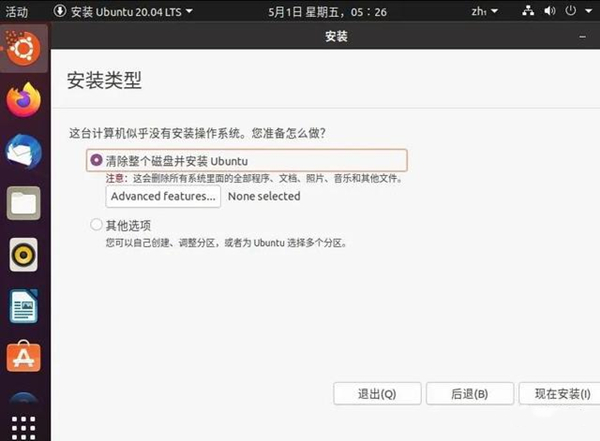Image resolution: width=600 pixels, height=441 pixels.
Task: Click the power icon in the top bar
Action: click(x=571, y=11)
